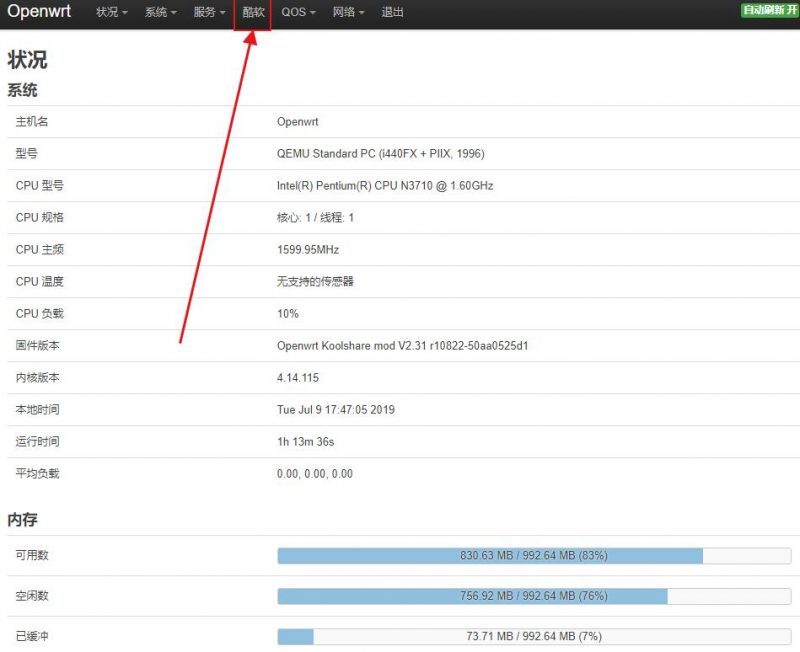Click the CPU 负载 10% value
Screen dimensions: 800x652
(x=288, y=314)
